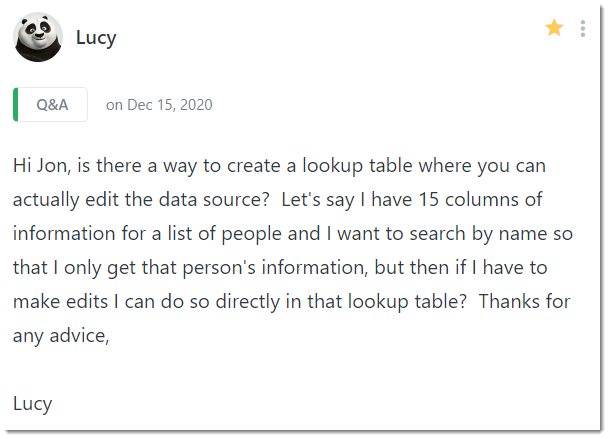Click the Dec 15, 2020 post date

pos(169,105)
